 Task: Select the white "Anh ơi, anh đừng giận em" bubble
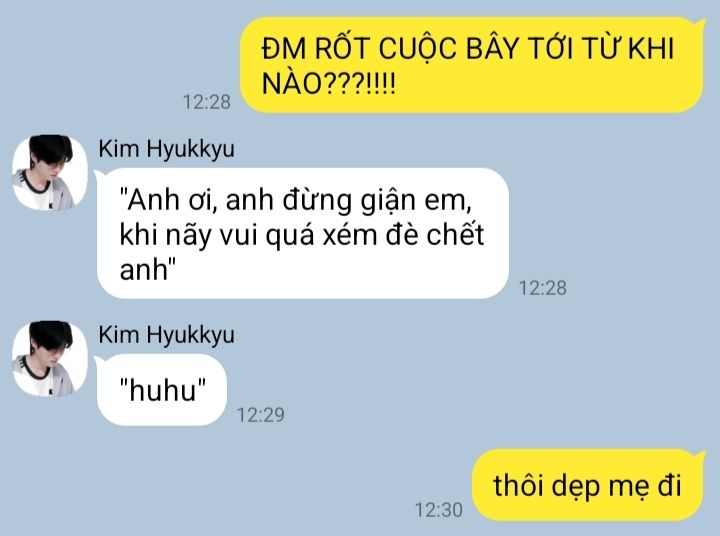(302, 233)
